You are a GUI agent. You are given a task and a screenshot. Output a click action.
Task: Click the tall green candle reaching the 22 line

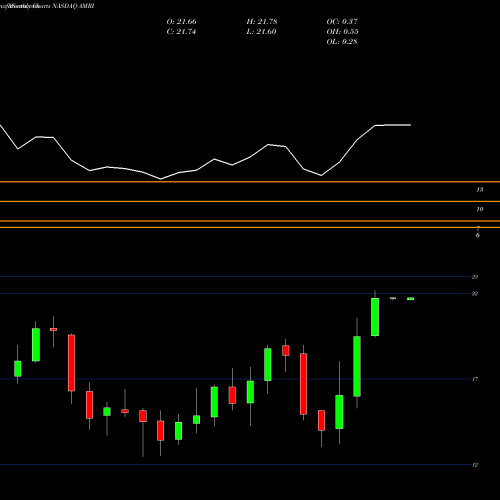[x=375, y=317]
